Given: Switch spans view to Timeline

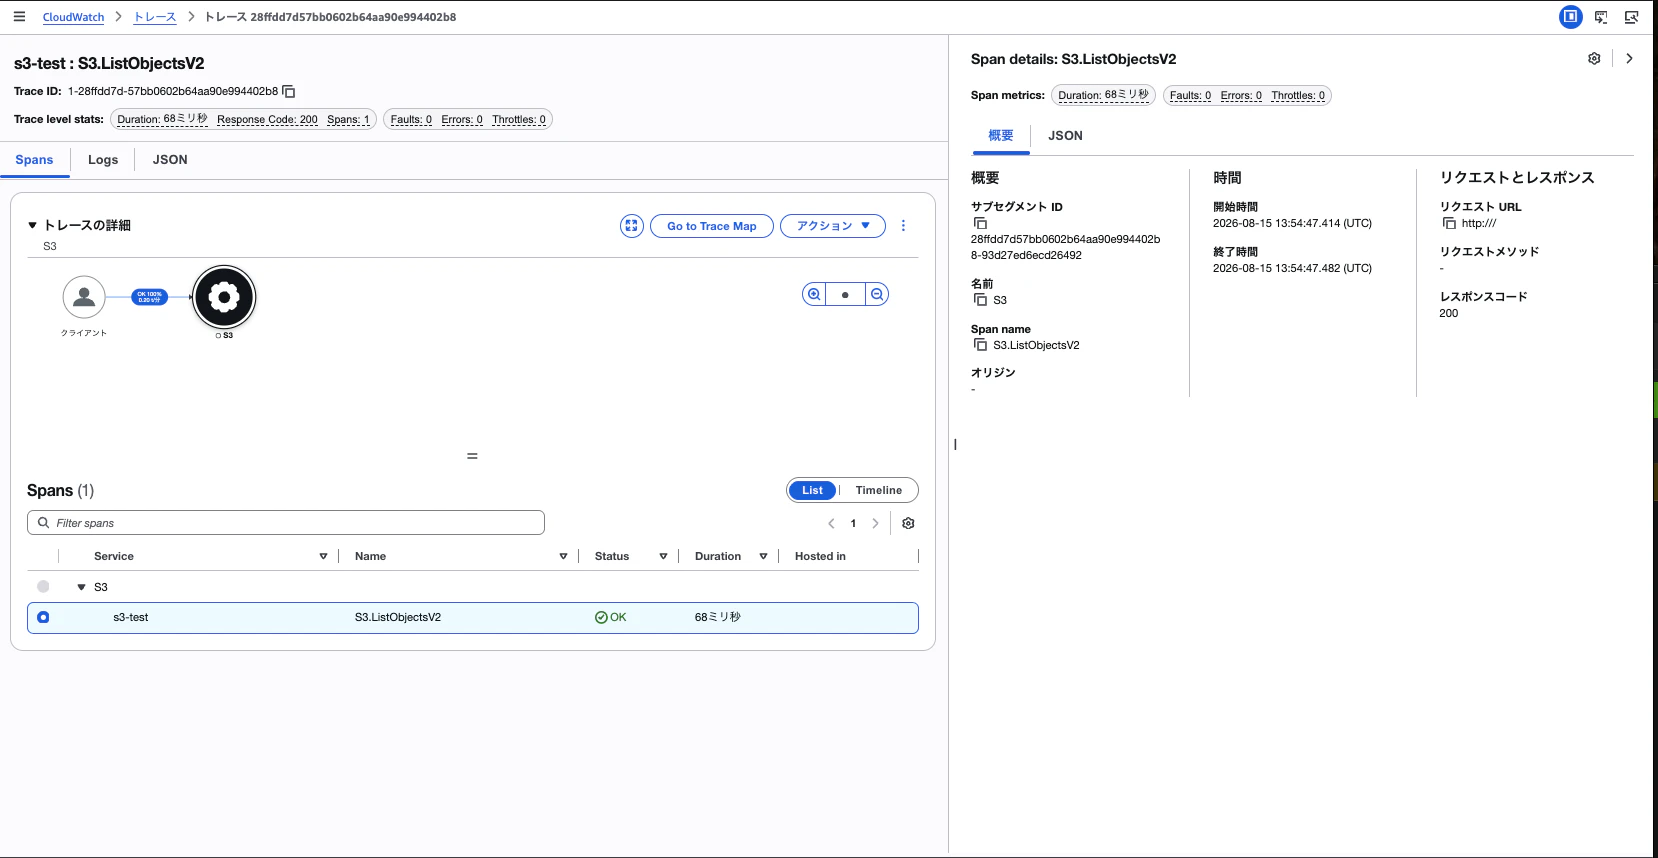Looking at the screenshot, I should click(x=879, y=490).
